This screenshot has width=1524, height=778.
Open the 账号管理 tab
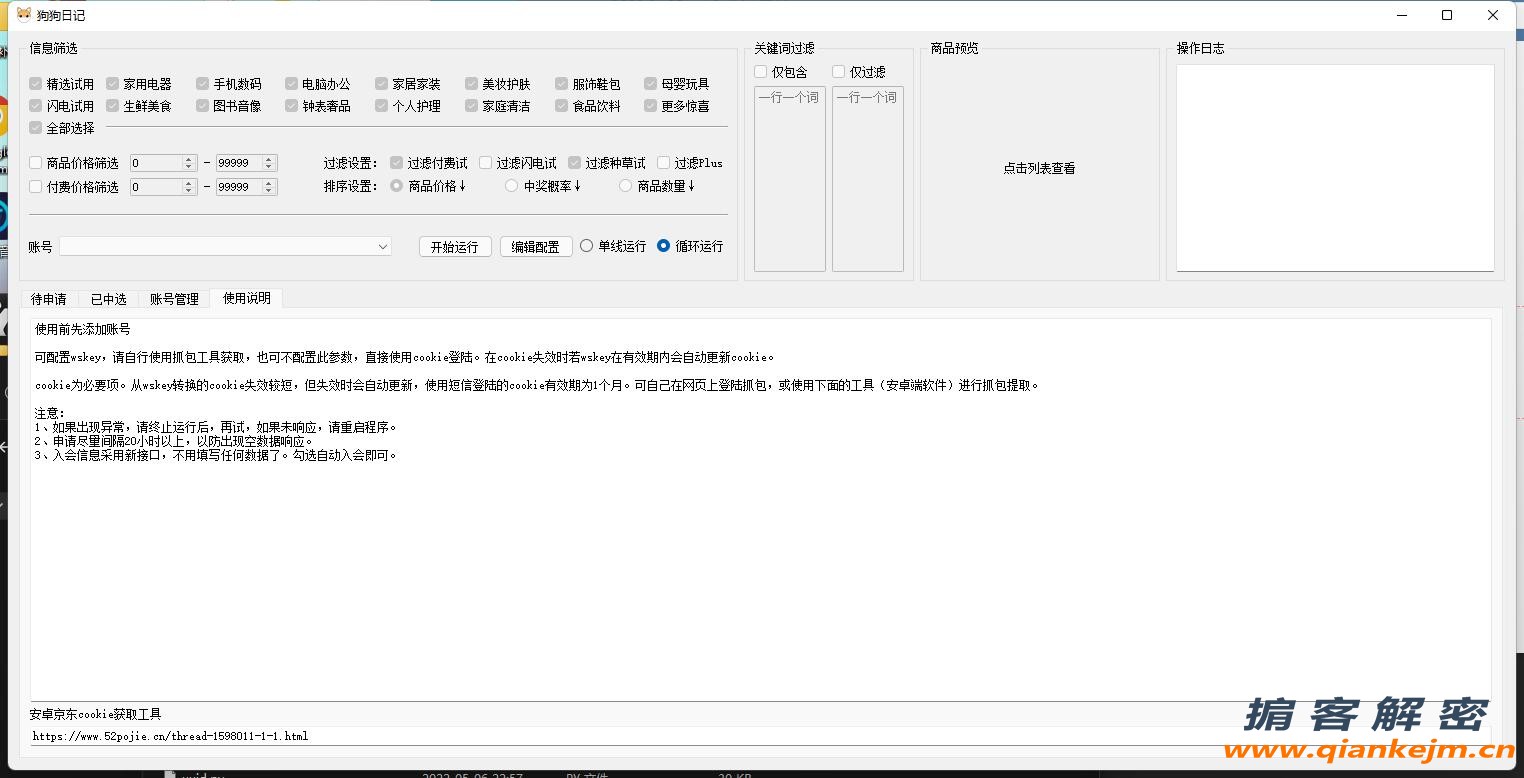(x=174, y=299)
